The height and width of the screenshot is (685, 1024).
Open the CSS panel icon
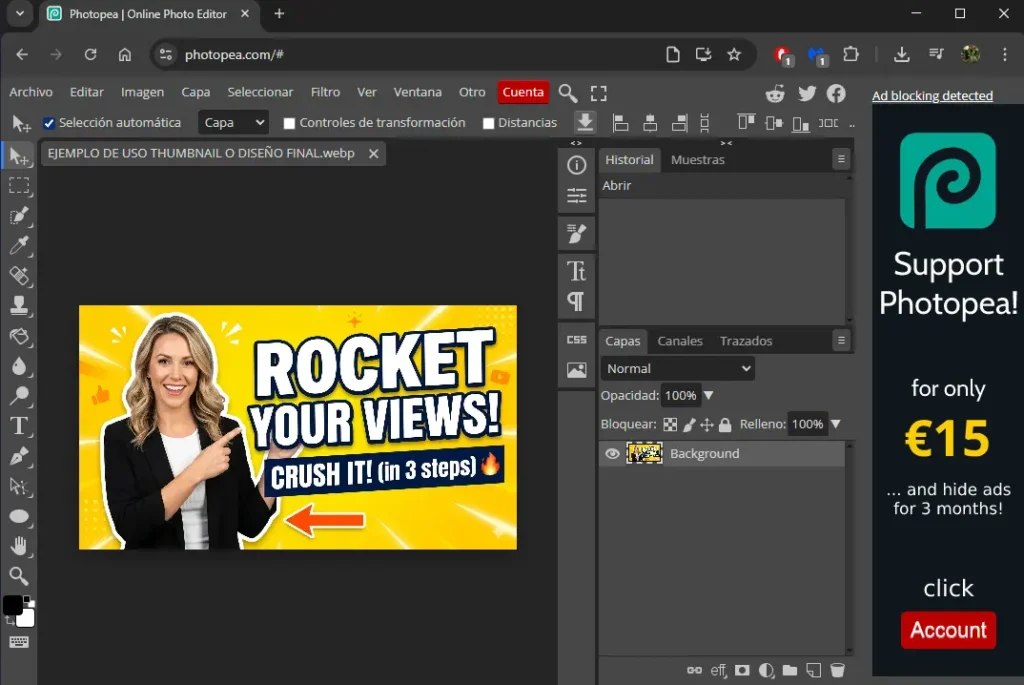pos(577,340)
